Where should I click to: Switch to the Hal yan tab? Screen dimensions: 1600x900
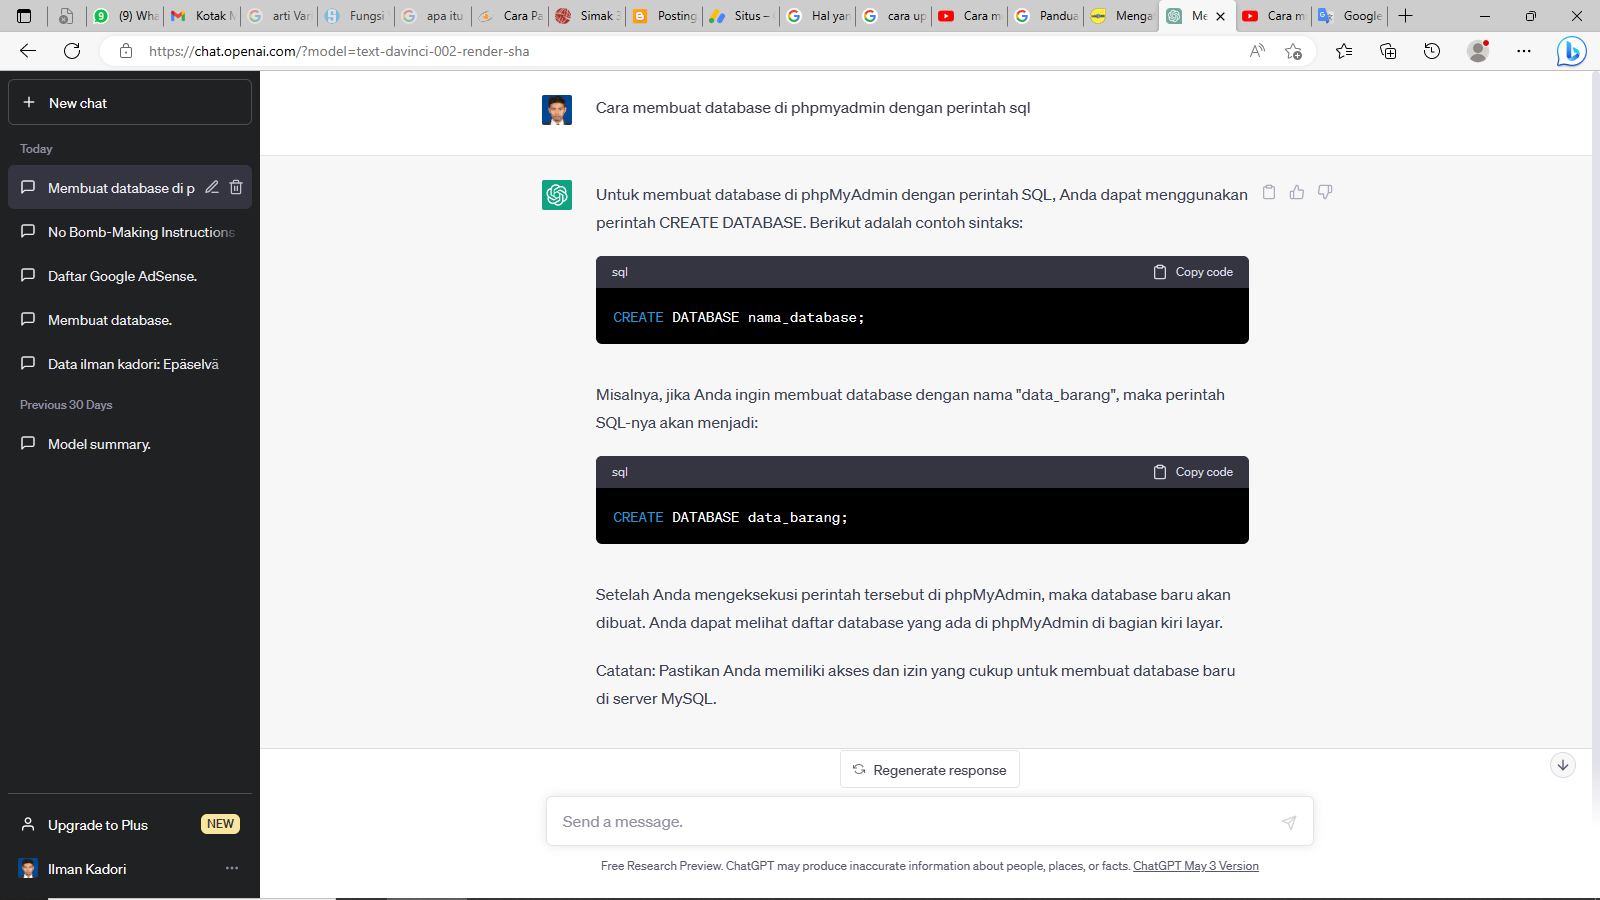coord(819,16)
